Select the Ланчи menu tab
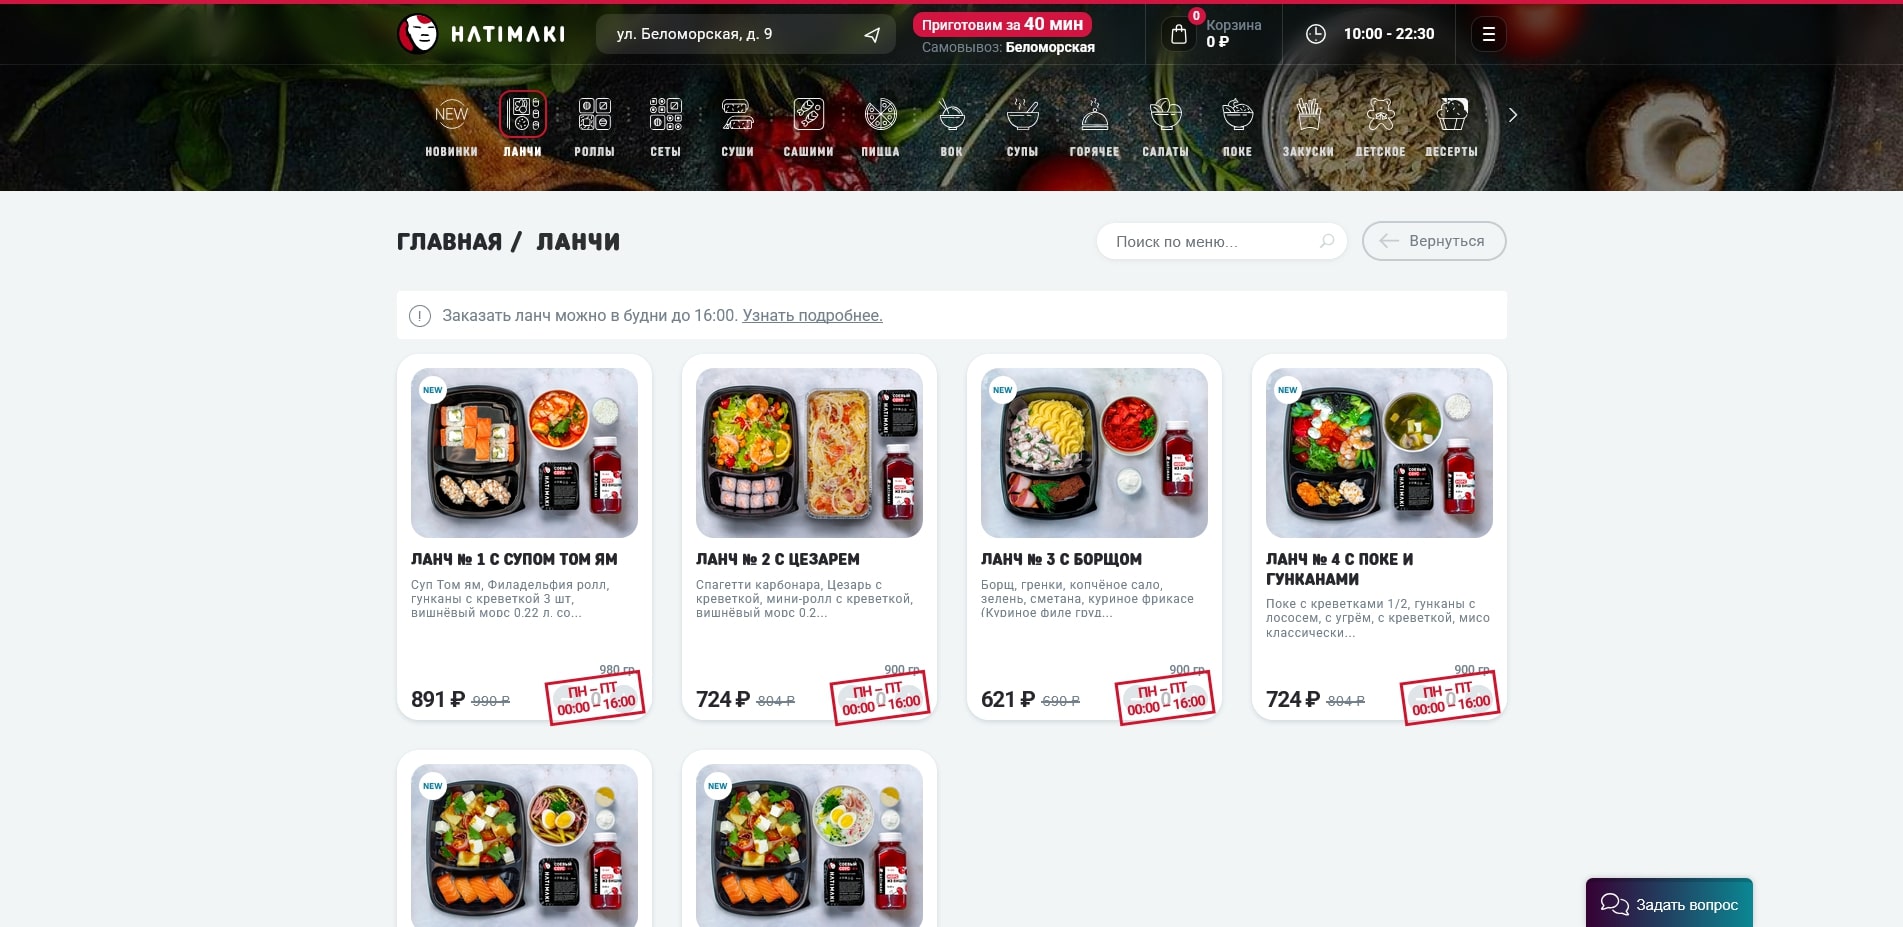This screenshot has width=1903, height=927. 522,127
